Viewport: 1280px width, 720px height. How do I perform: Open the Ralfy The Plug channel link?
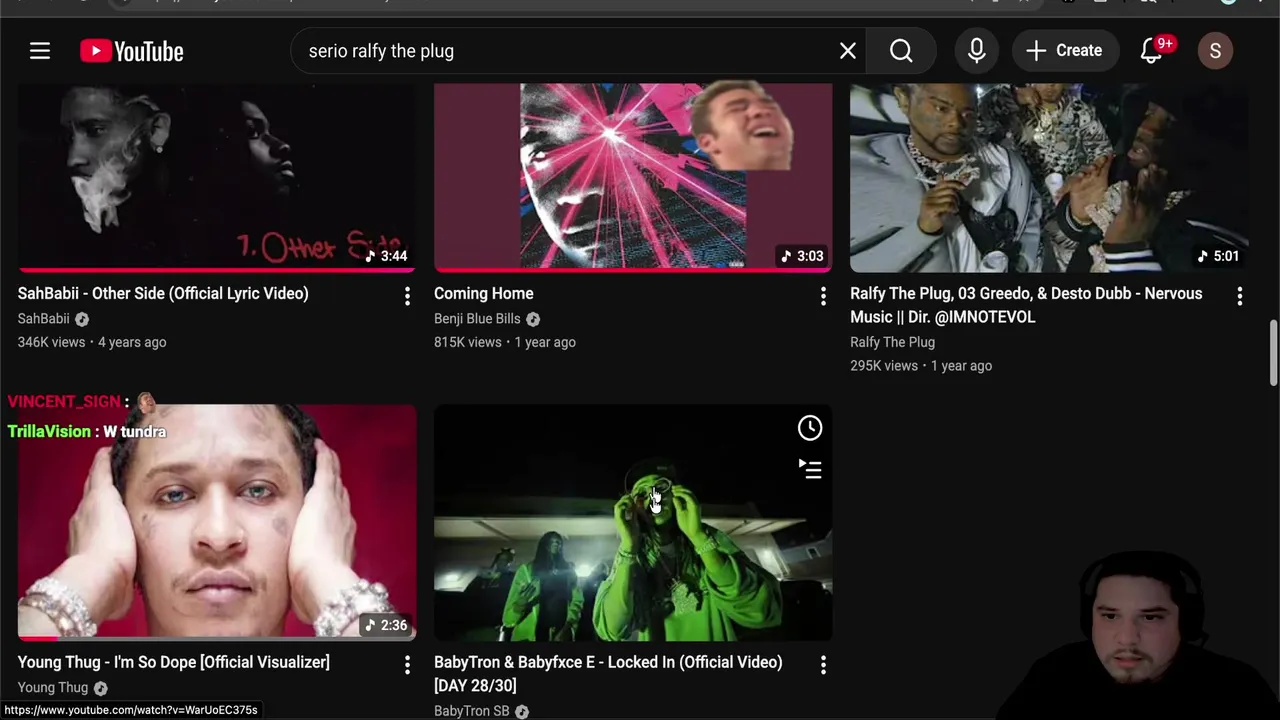point(892,342)
